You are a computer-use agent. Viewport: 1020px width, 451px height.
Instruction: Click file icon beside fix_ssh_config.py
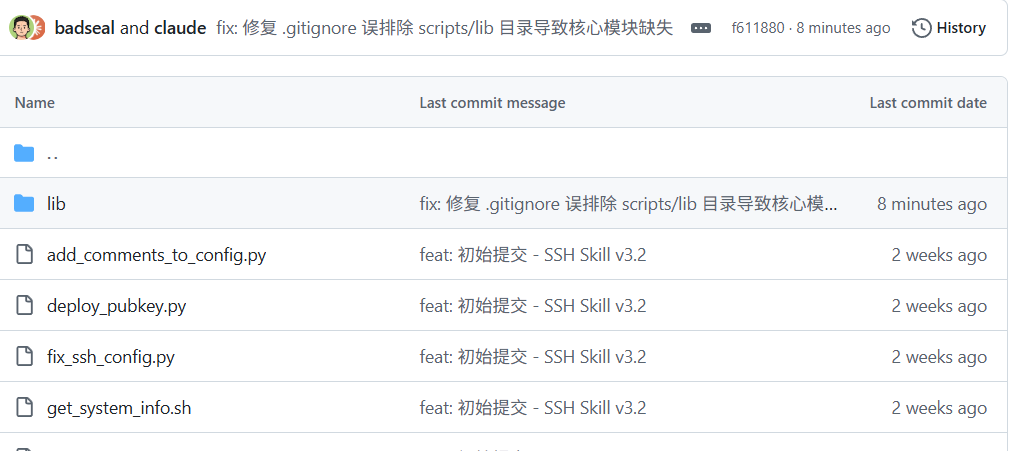[24, 357]
